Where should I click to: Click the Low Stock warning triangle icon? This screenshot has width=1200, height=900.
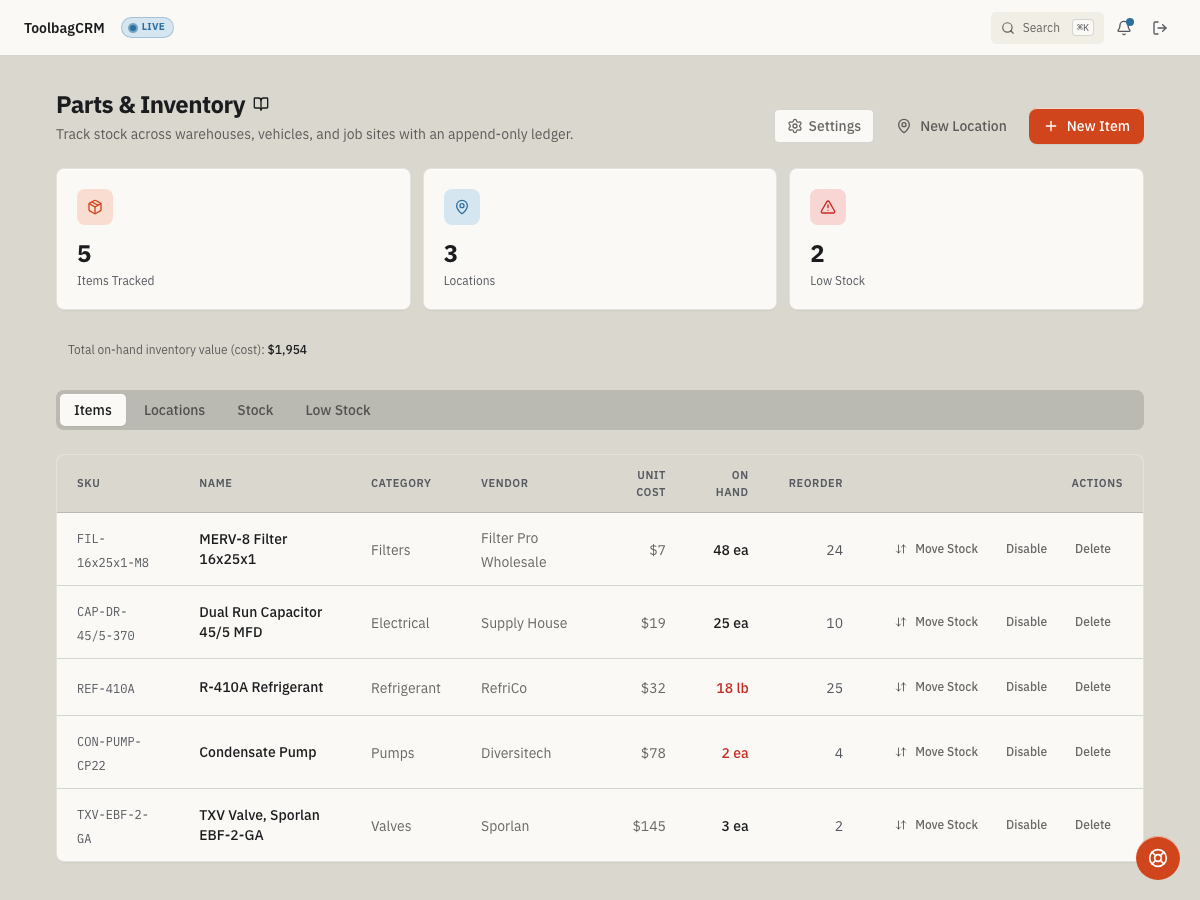828,207
